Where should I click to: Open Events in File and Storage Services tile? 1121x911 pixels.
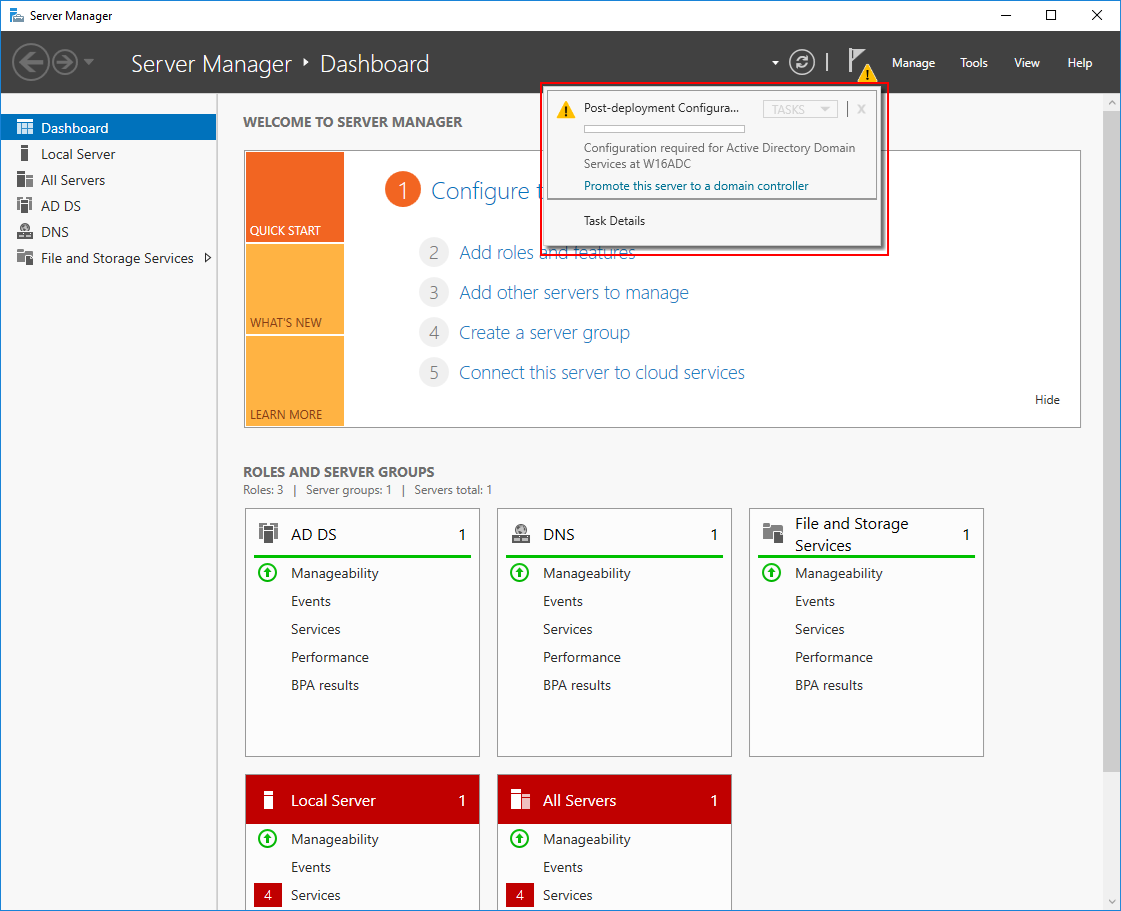pos(815,601)
